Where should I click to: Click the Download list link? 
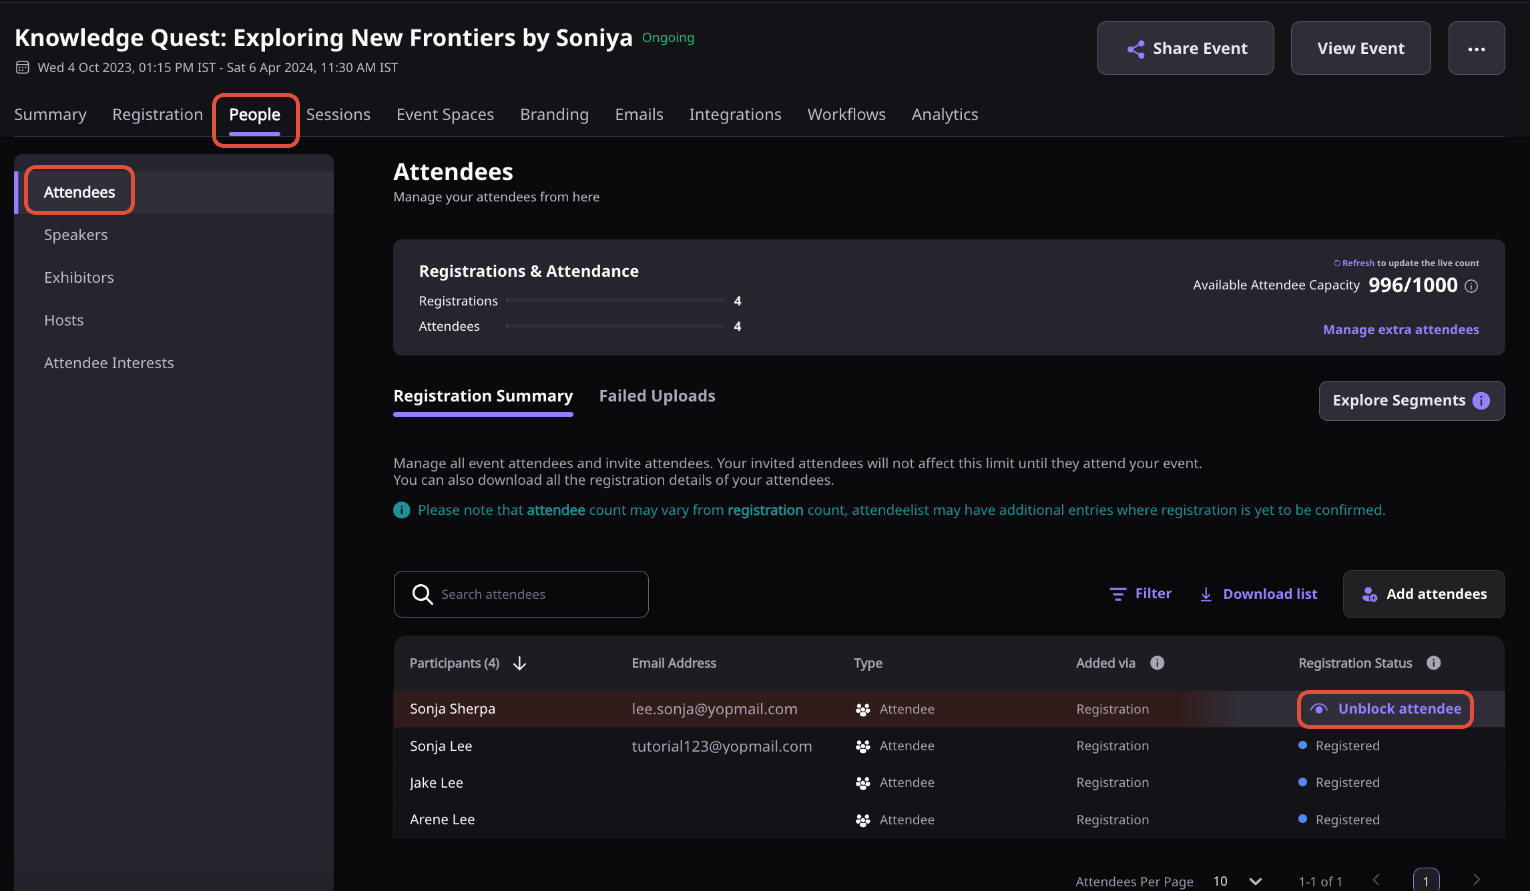[x=1258, y=594]
